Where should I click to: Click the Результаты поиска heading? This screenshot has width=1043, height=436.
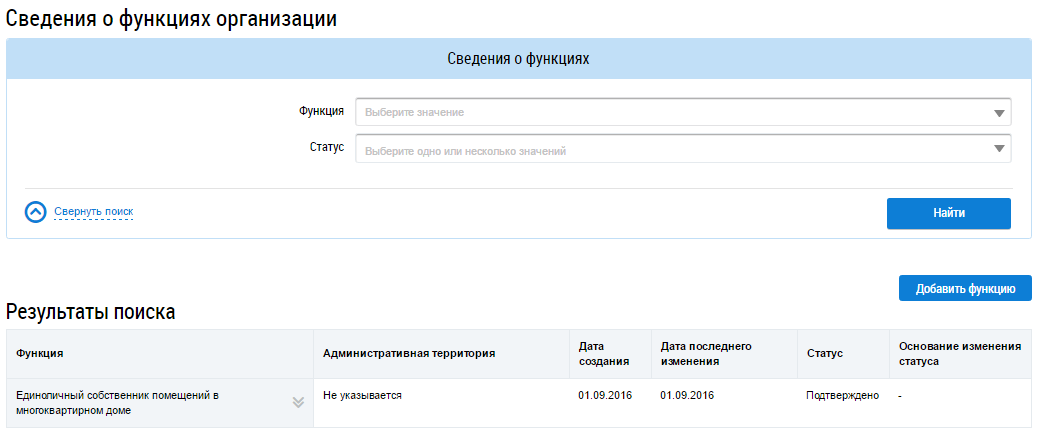click(91, 312)
